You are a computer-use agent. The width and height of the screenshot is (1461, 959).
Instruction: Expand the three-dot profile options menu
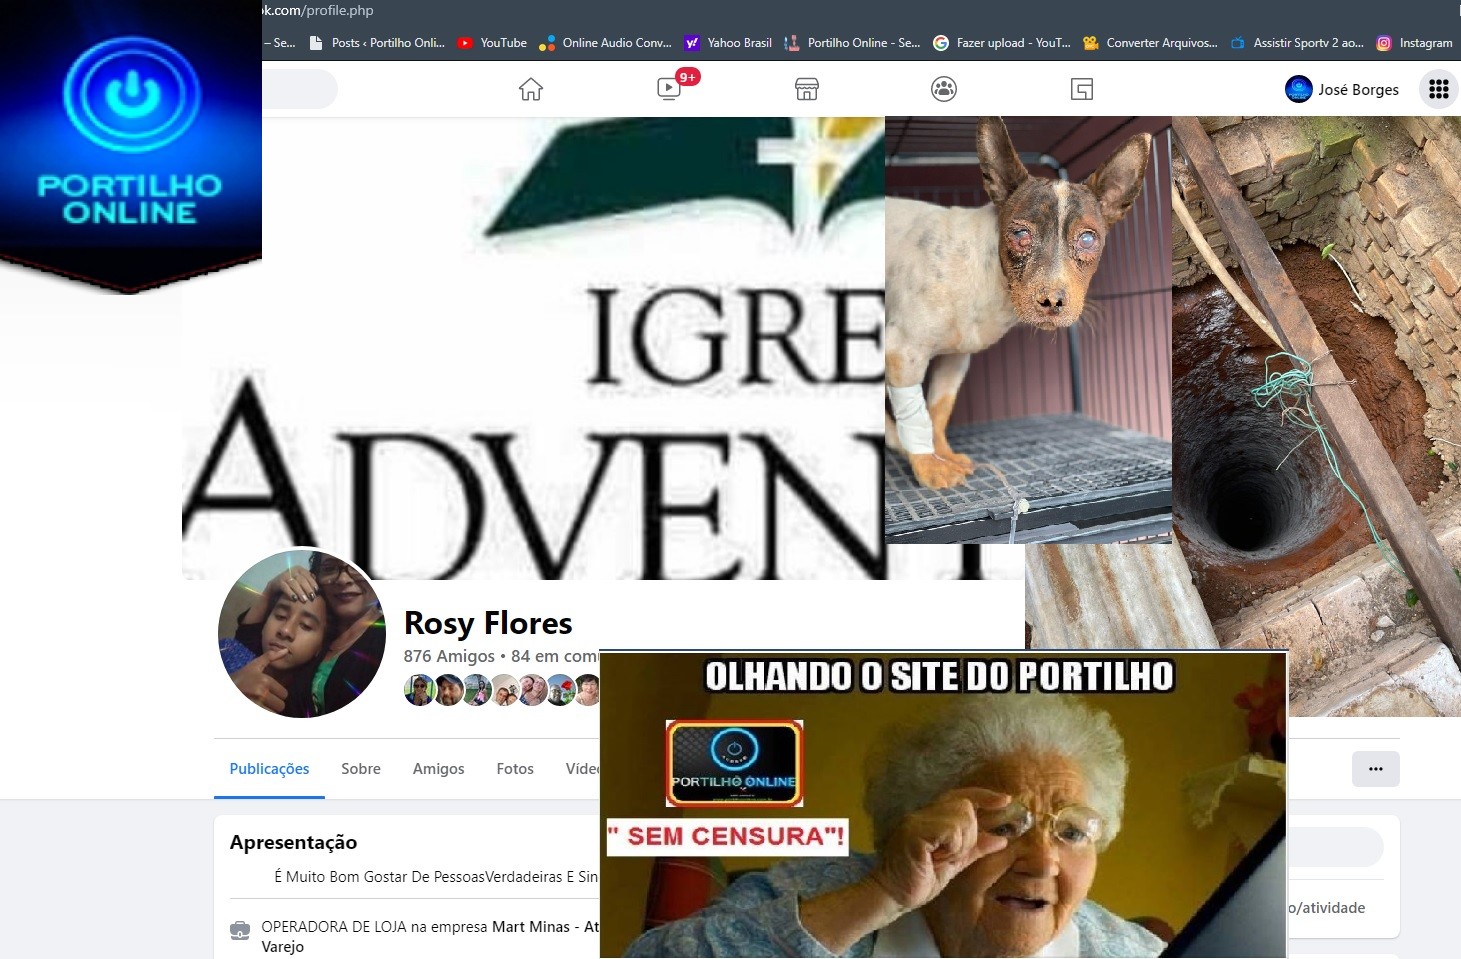coord(1375,769)
